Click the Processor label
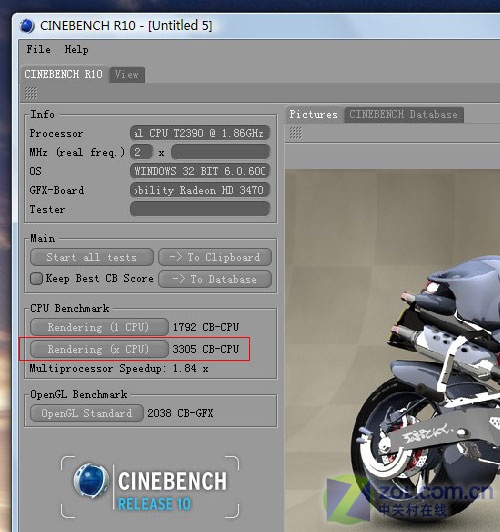 coord(56,133)
